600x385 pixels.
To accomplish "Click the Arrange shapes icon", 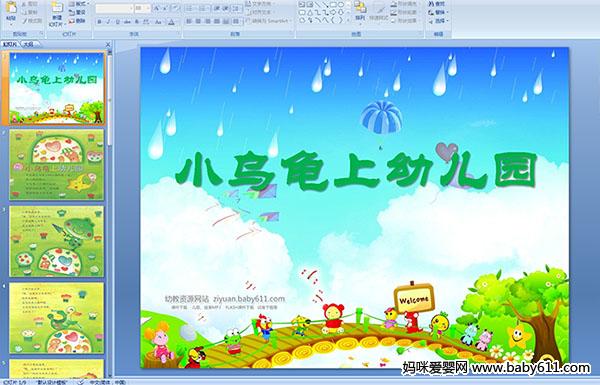I will pyautogui.click(x=360, y=11).
